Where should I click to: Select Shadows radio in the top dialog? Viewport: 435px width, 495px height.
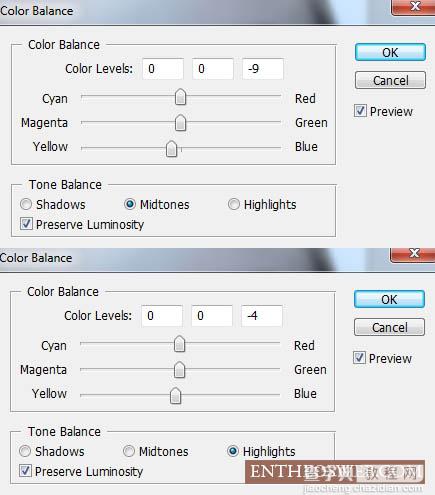26,204
